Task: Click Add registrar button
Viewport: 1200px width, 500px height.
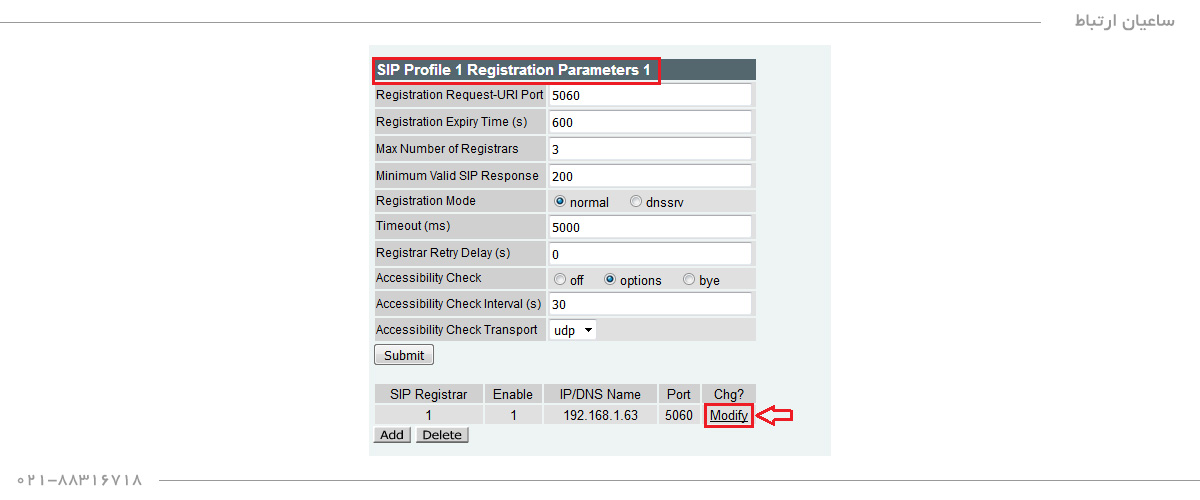Action: (392, 435)
